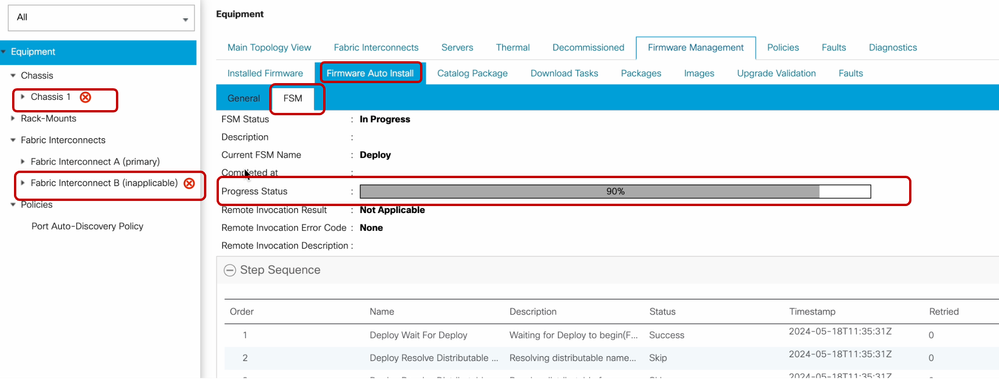Viewport: 999px width, 380px height.
Task: Click the Chassis 1 critical fault icon
Action: point(85,98)
